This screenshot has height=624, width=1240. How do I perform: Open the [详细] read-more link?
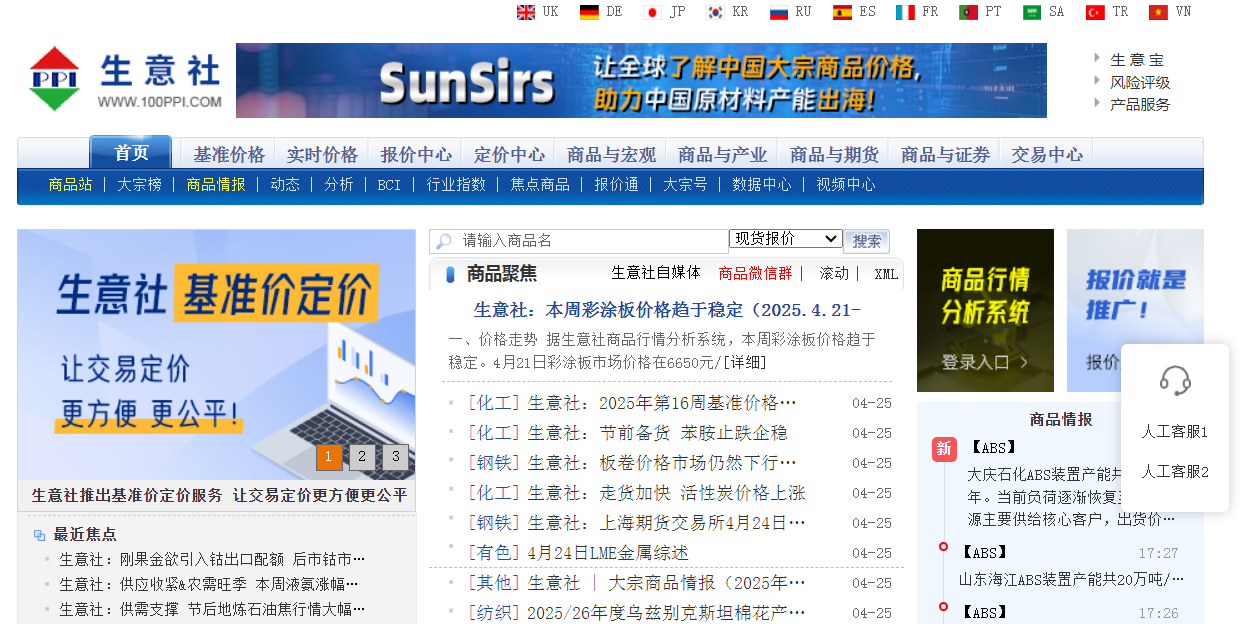745,362
